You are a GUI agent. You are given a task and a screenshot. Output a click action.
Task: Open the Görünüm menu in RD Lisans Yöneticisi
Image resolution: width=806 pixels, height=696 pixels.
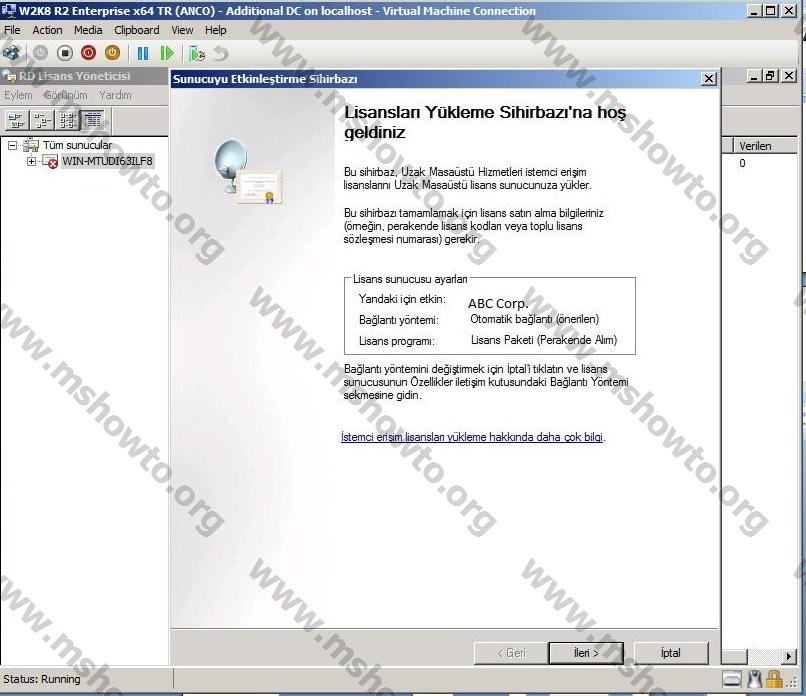(66, 95)
